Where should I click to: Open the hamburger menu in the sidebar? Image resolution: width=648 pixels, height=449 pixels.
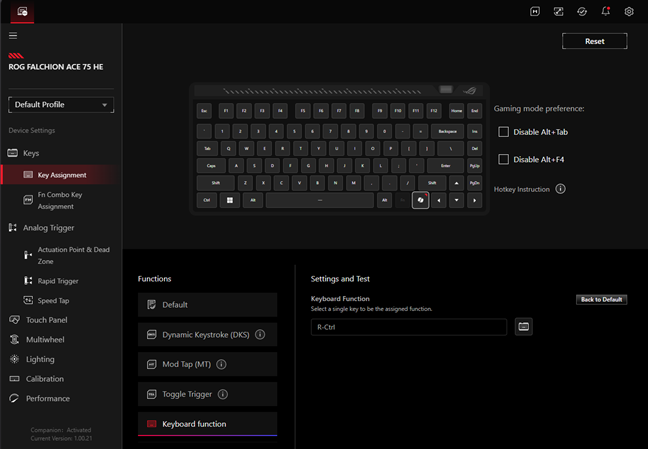pos(13,36)
